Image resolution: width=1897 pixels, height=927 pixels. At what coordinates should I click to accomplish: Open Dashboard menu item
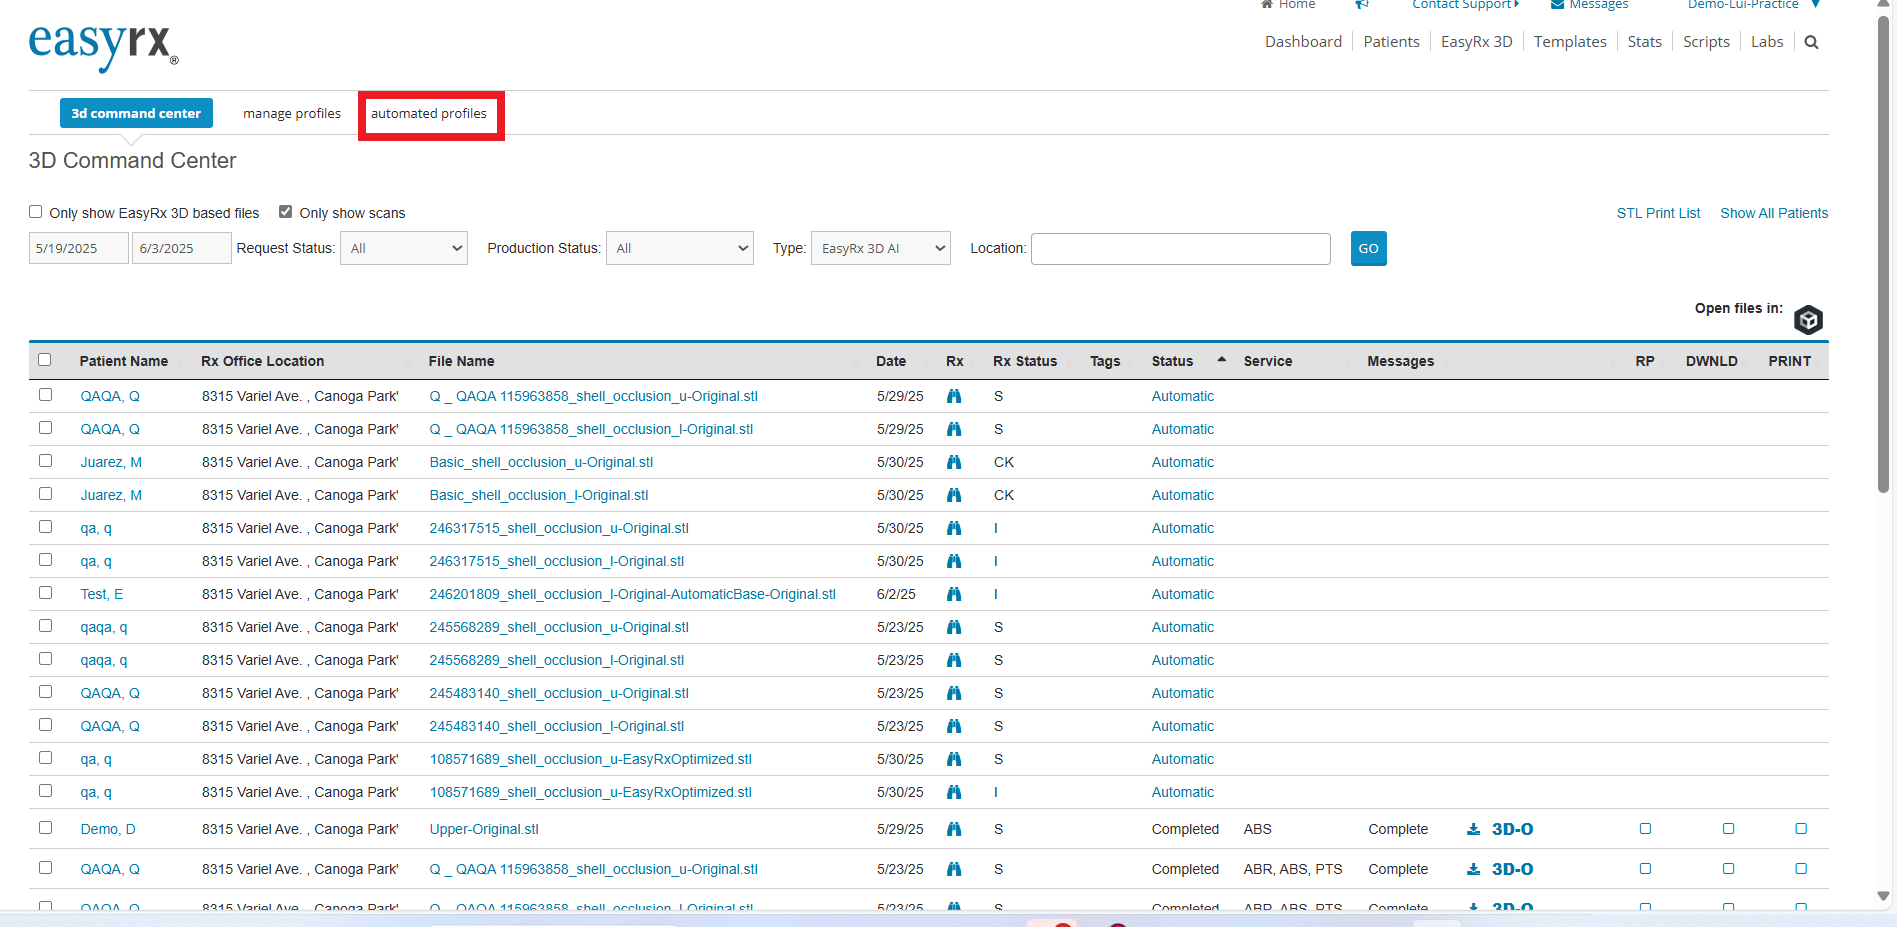pos(1303,42)
